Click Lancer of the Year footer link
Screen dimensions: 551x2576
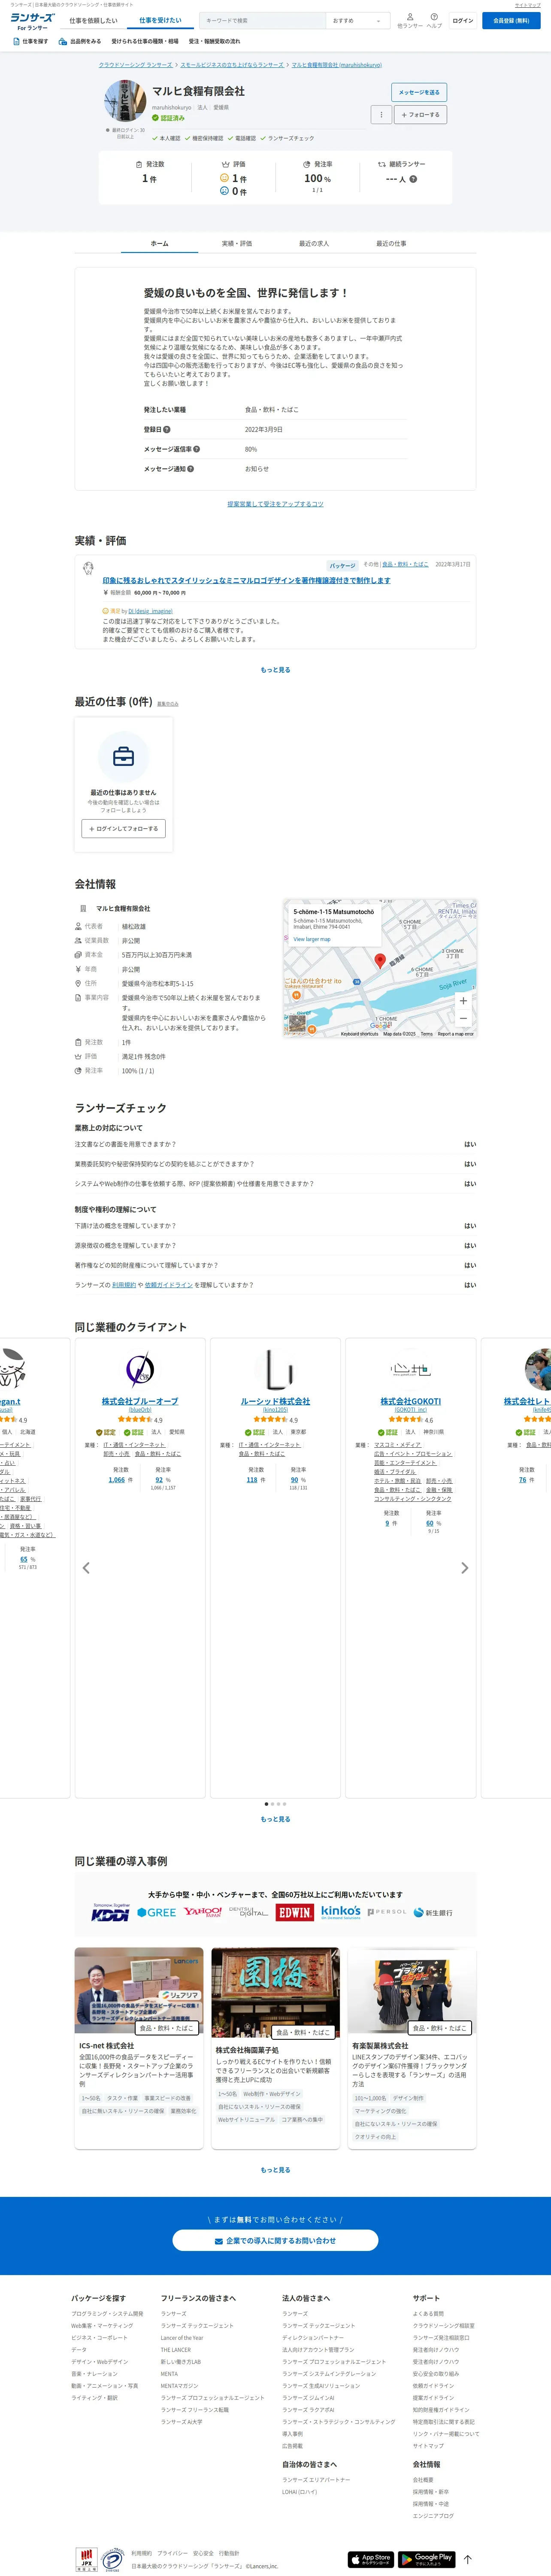(x=182, y=2338)
